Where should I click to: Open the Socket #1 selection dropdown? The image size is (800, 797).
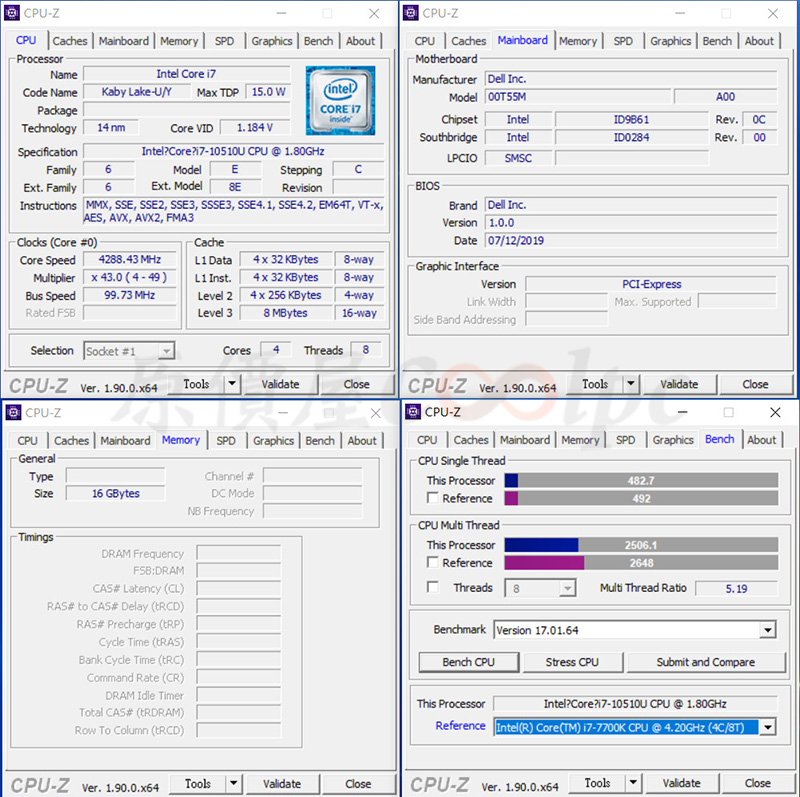(129, 351)
